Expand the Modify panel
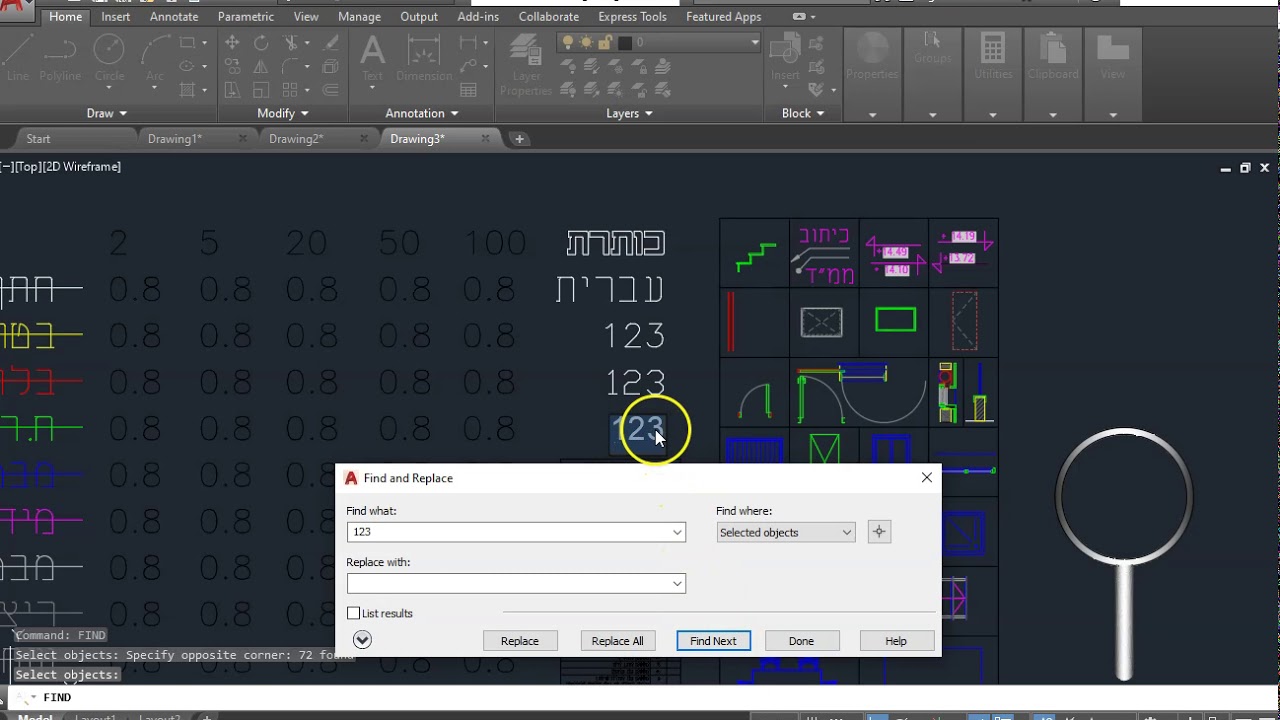Viewport: 1280px width, 720px height. point(283,113)
